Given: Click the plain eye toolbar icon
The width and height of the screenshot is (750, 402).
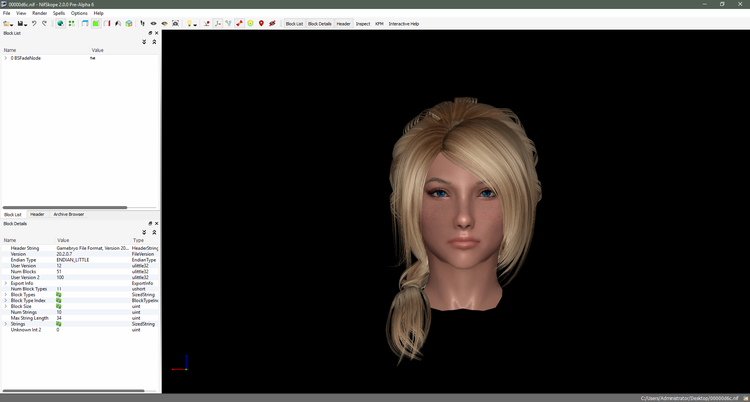Looking at the screenshot, I should click(x=154, y=23).
